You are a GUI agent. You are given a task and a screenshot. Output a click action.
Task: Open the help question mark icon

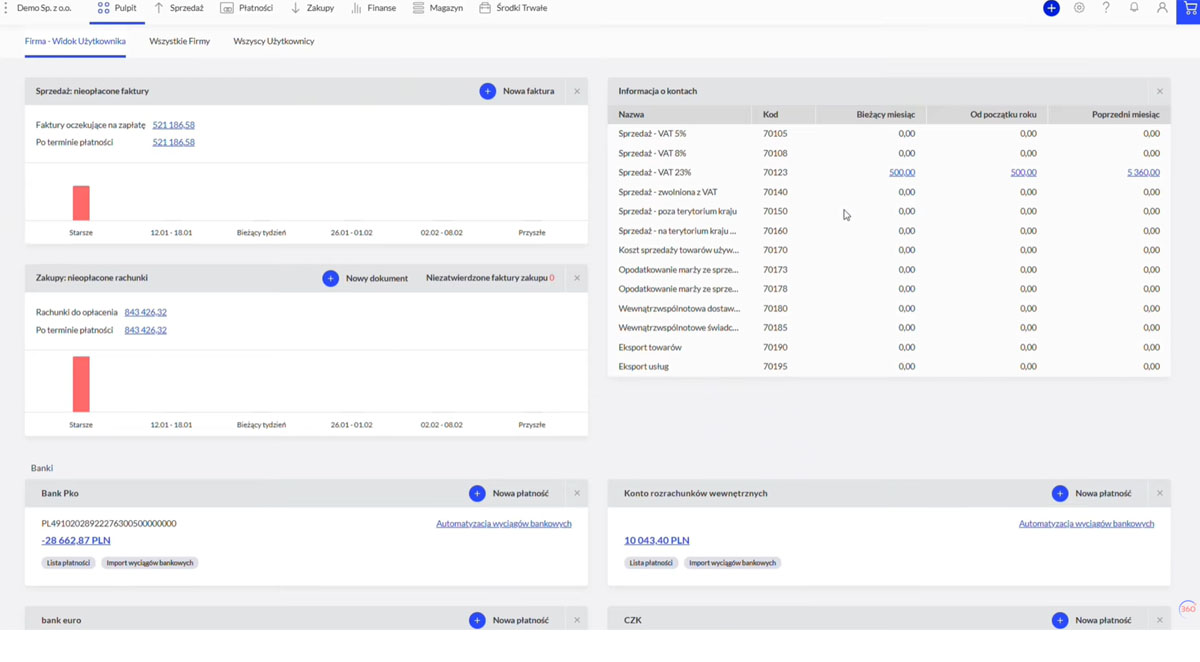coord(1106,8)
